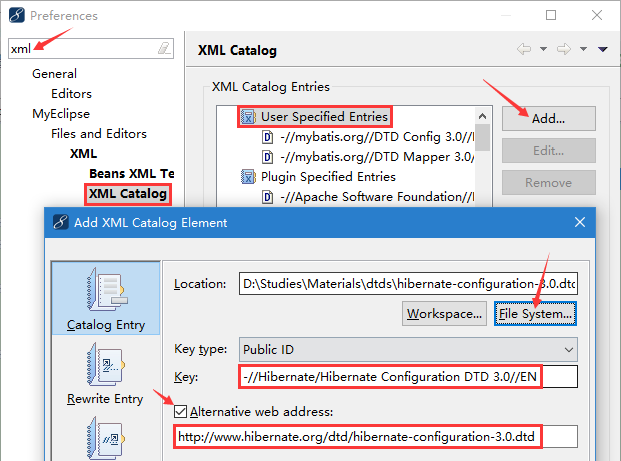Screen dimensions: 621x461
Task: Go back using the left arrow icon
Action: pyautogui.click(x=524, y=49)
